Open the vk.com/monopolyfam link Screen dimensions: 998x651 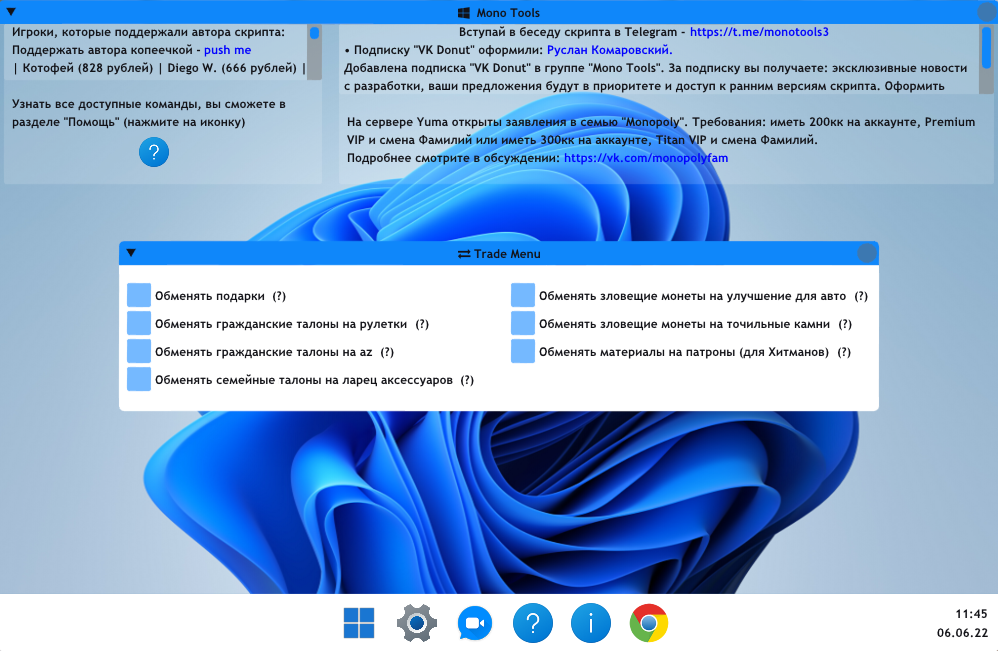click(x=646, y=158)
